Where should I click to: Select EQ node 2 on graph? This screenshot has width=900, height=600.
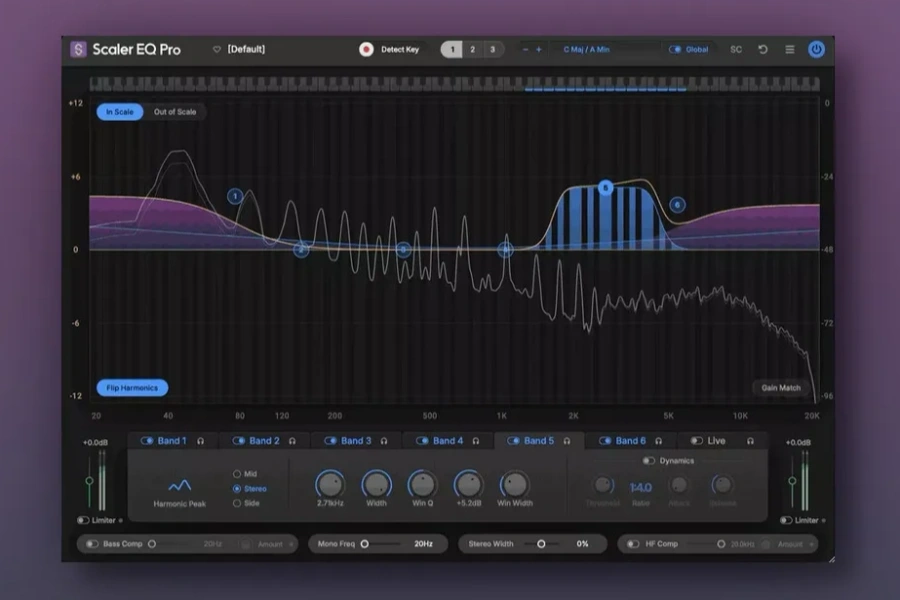click(x=301, y=250)
